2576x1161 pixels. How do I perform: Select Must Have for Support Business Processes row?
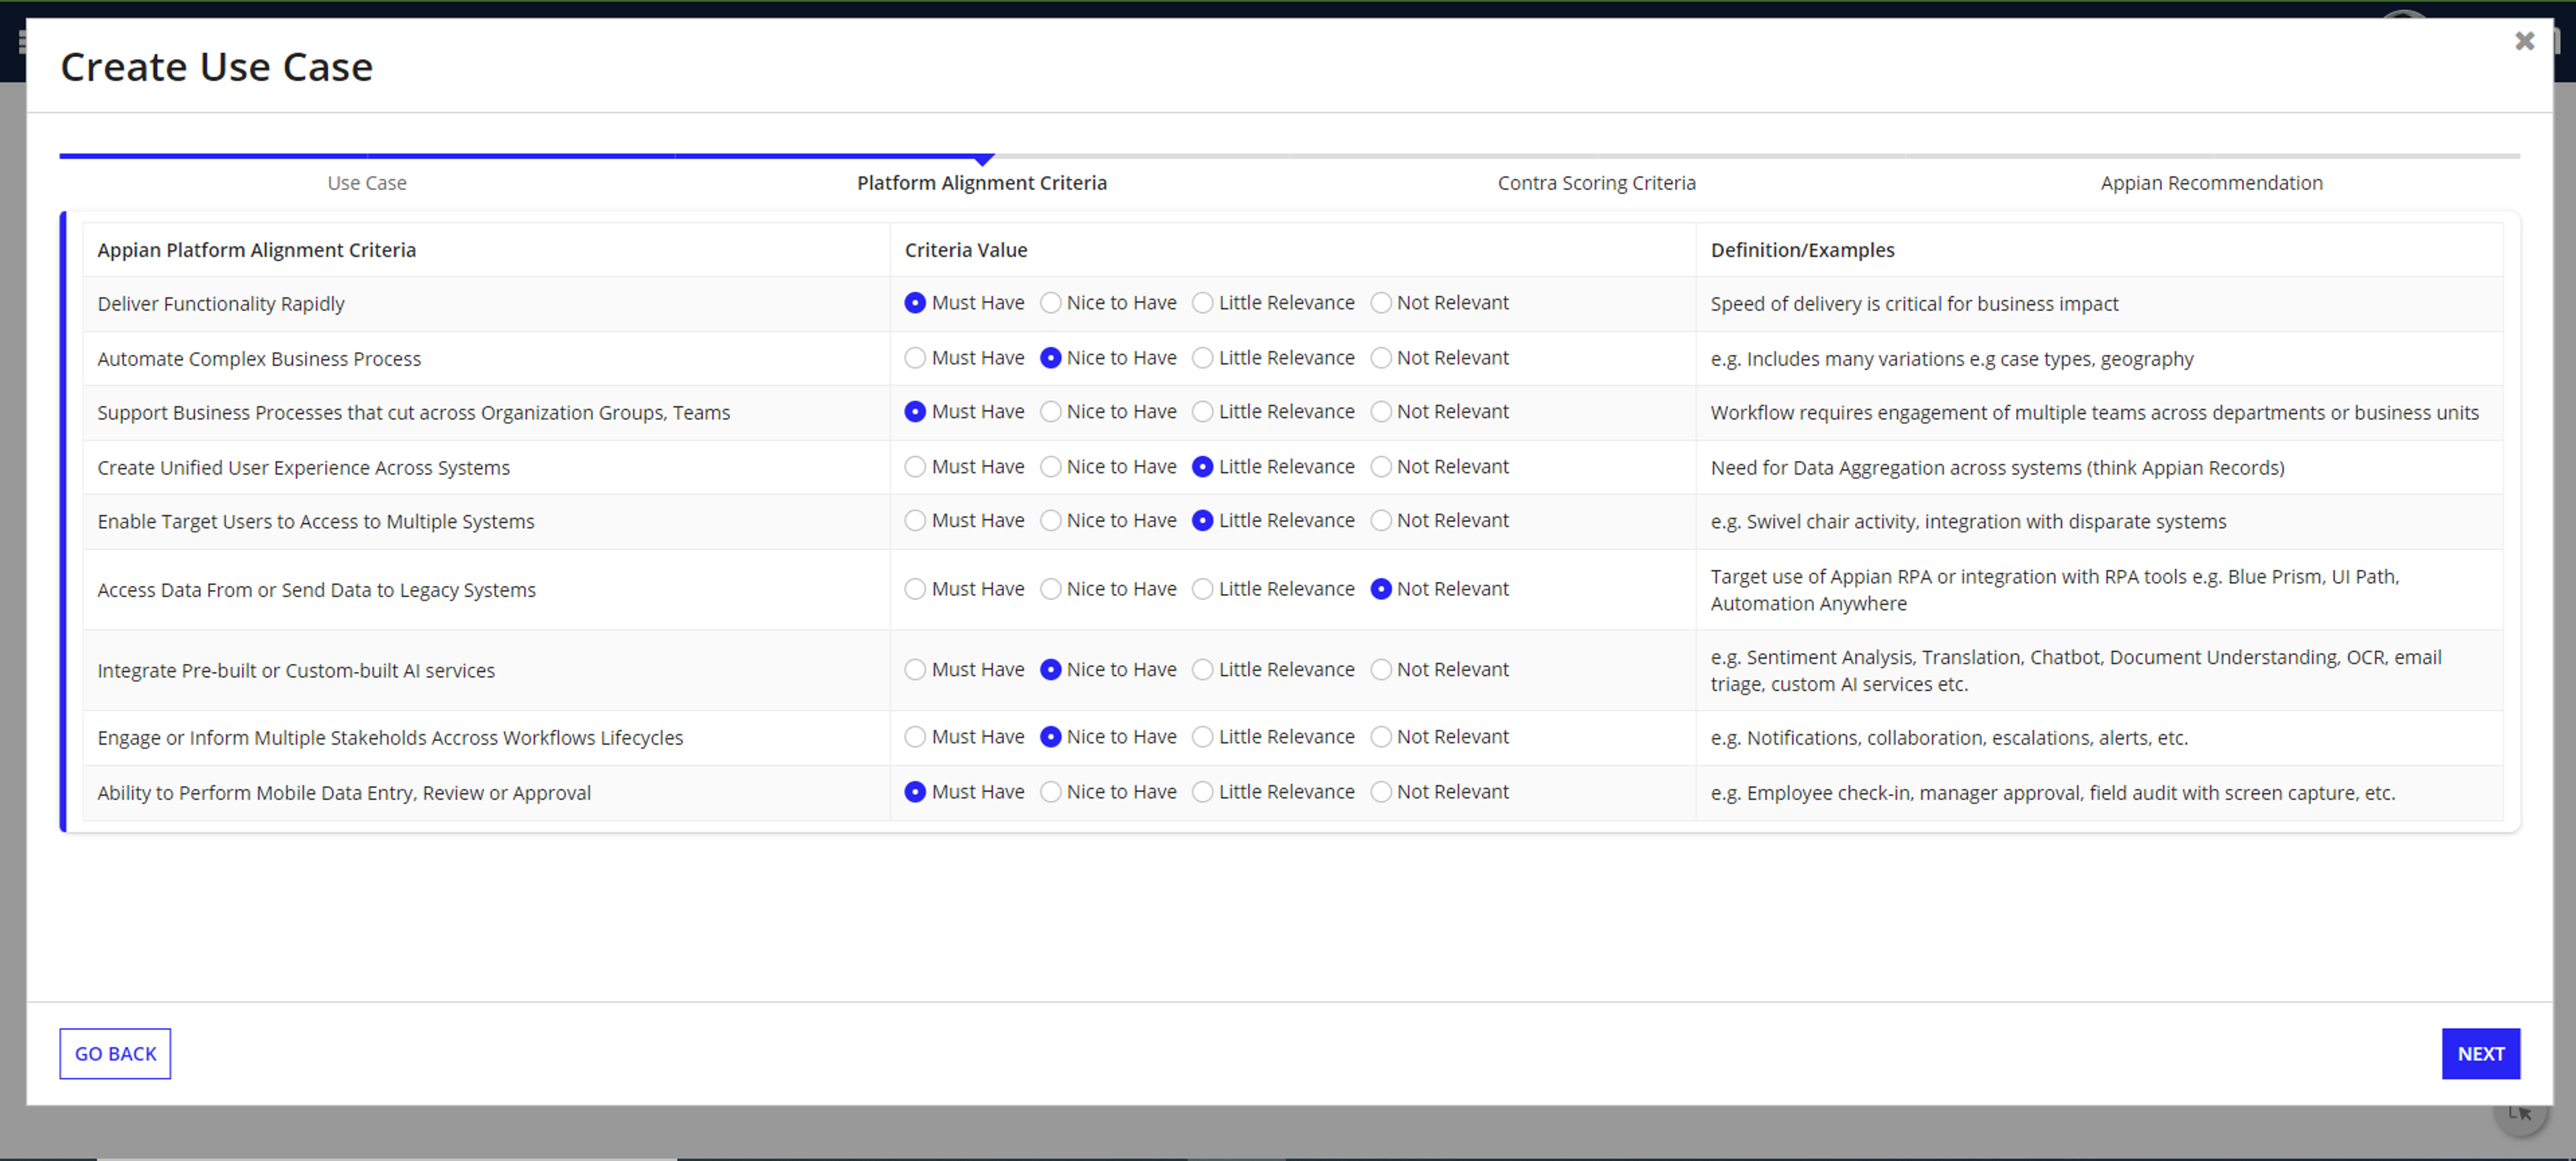click(914, 412)
